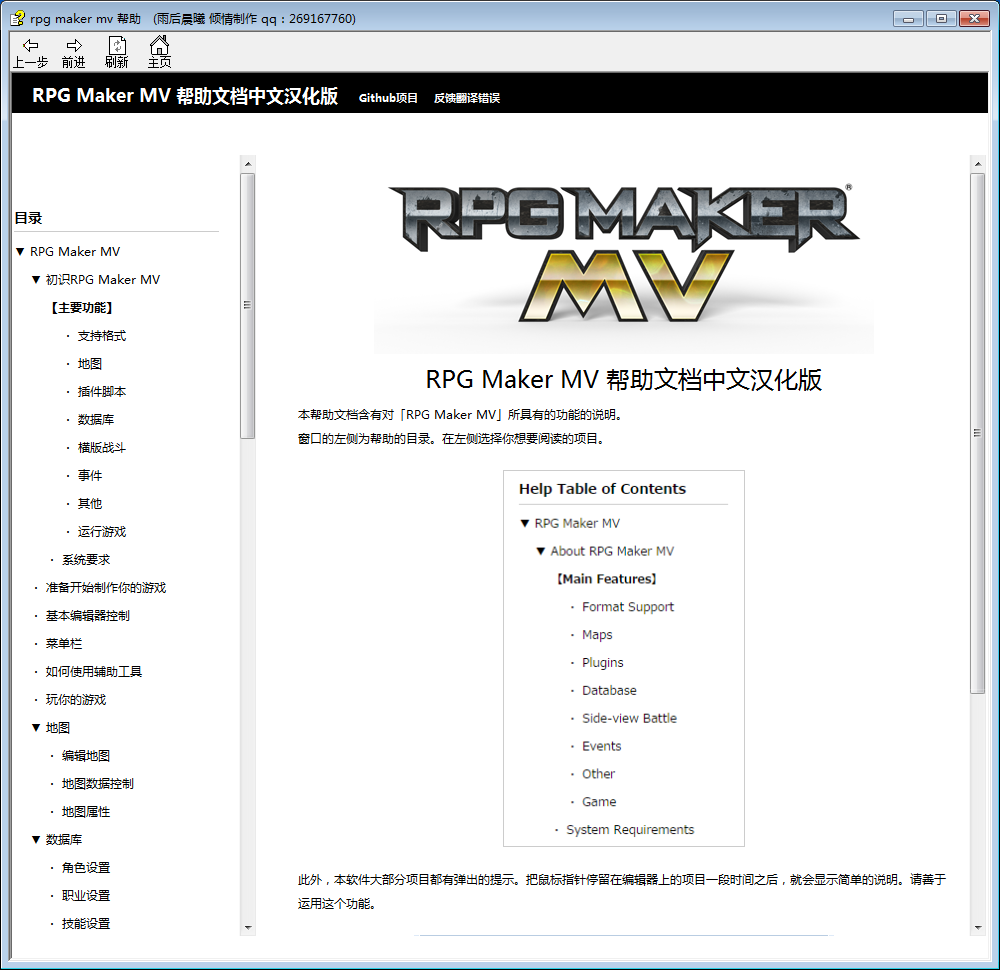Open the 插件脚本 topic
The height and width of the screenshot is (970, 1000).
point(102,392)
